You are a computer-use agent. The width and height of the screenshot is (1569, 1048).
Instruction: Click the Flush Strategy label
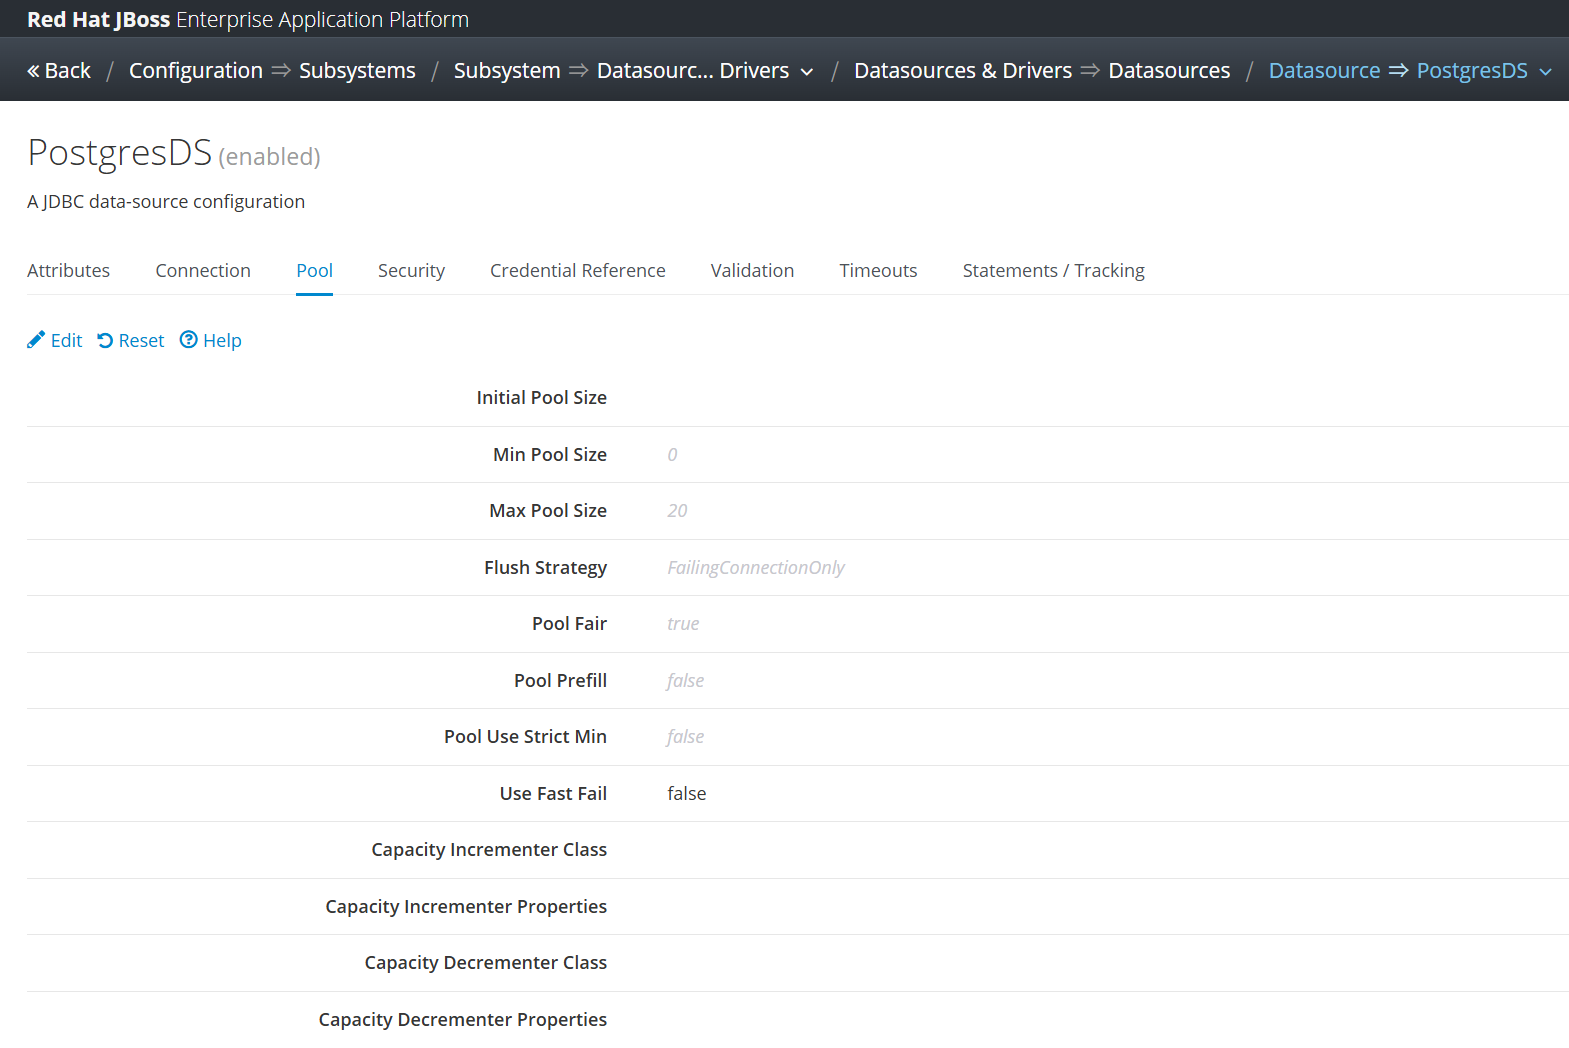(546, 568)
